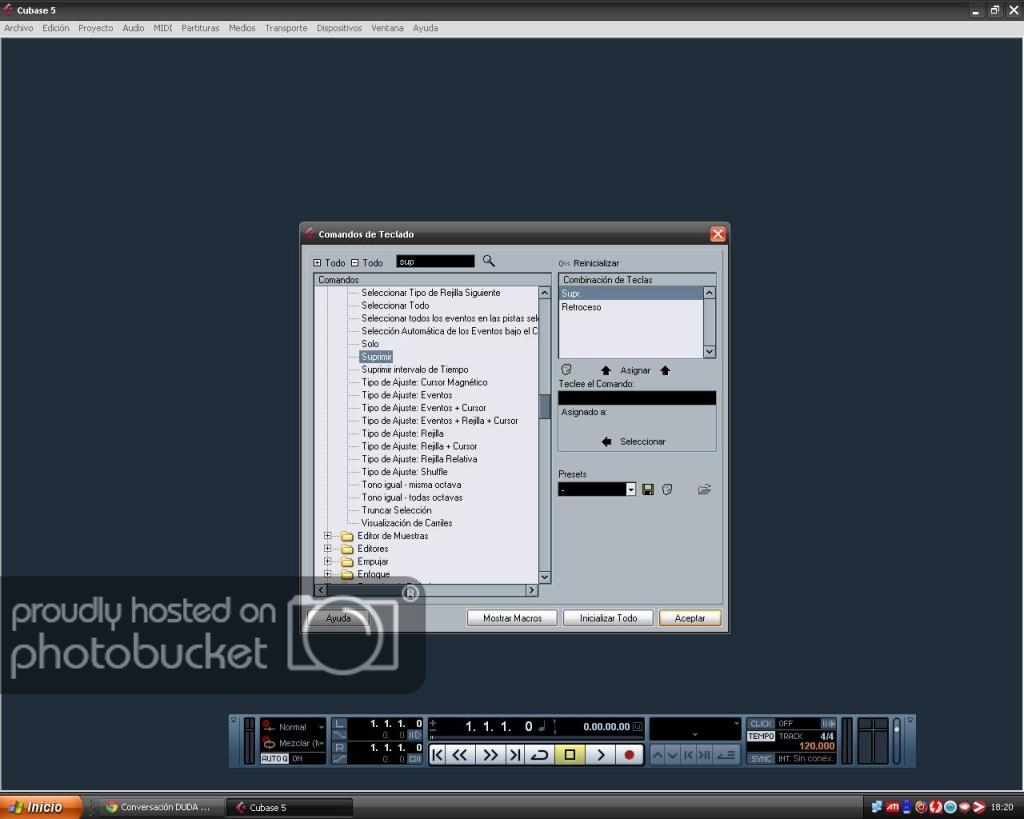Delete key combination with trash icon above Teclee el Comando
This screenshot has width=1024, height=819.
point(566,370)
